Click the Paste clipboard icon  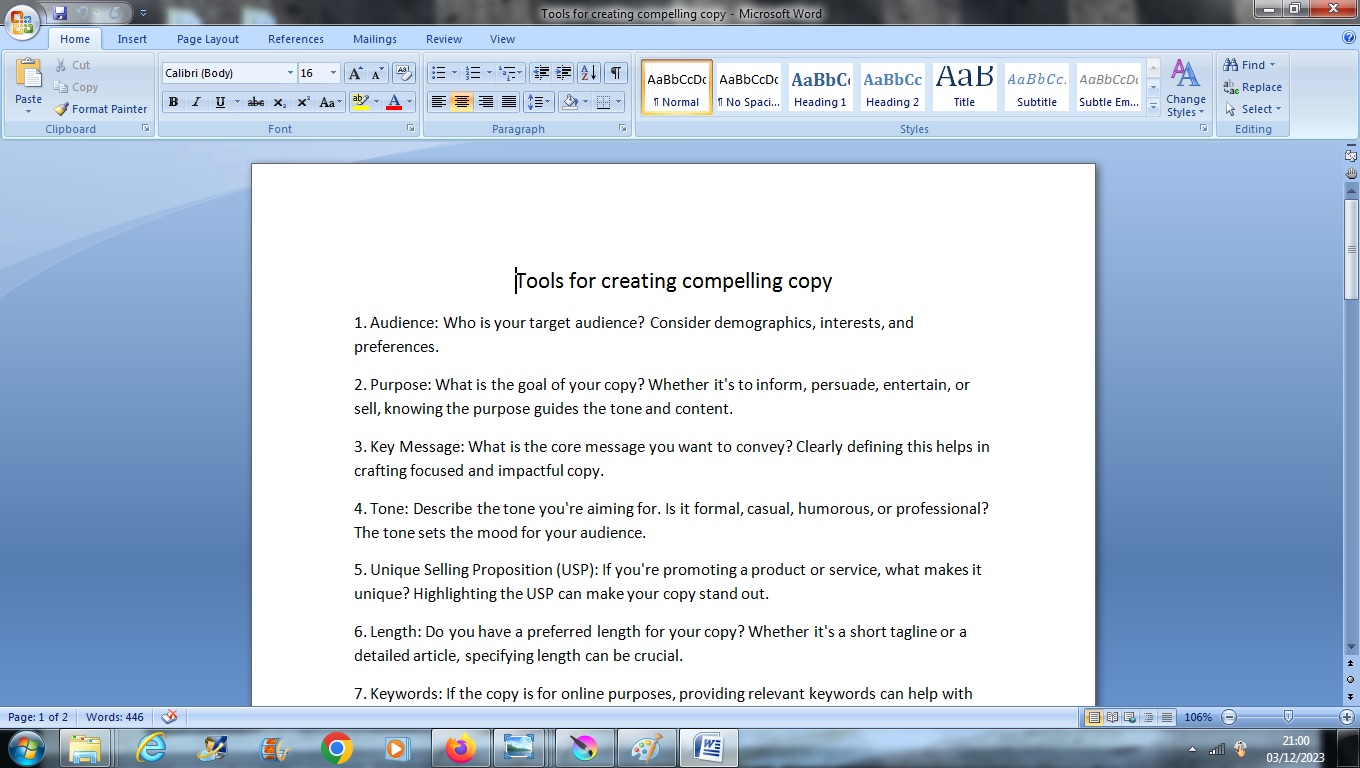pos(29,78)
